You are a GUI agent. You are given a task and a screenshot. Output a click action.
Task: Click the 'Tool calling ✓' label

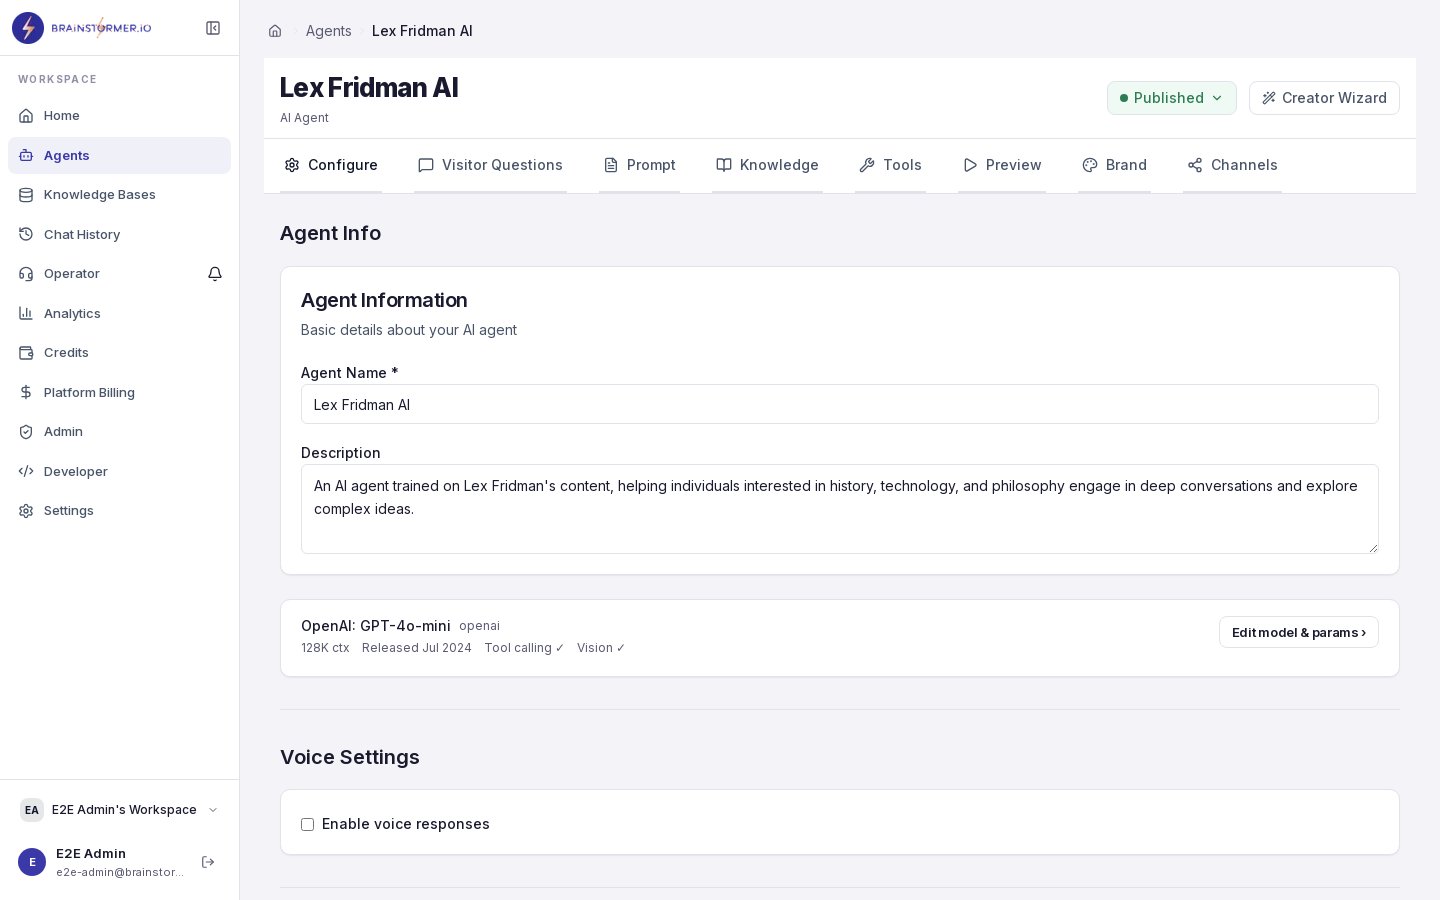point(524,648)
